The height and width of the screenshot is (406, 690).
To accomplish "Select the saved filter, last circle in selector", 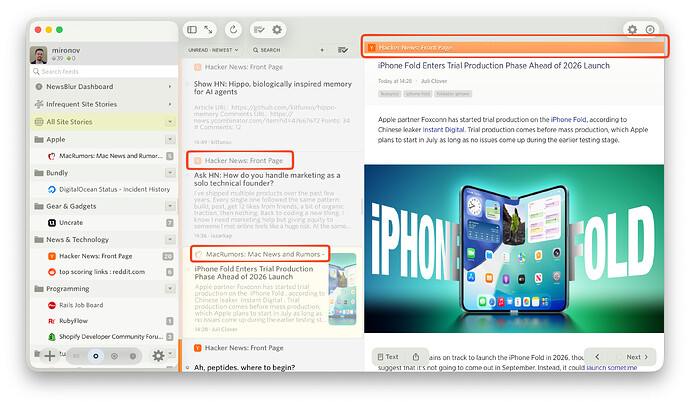I will coord(133,356).
